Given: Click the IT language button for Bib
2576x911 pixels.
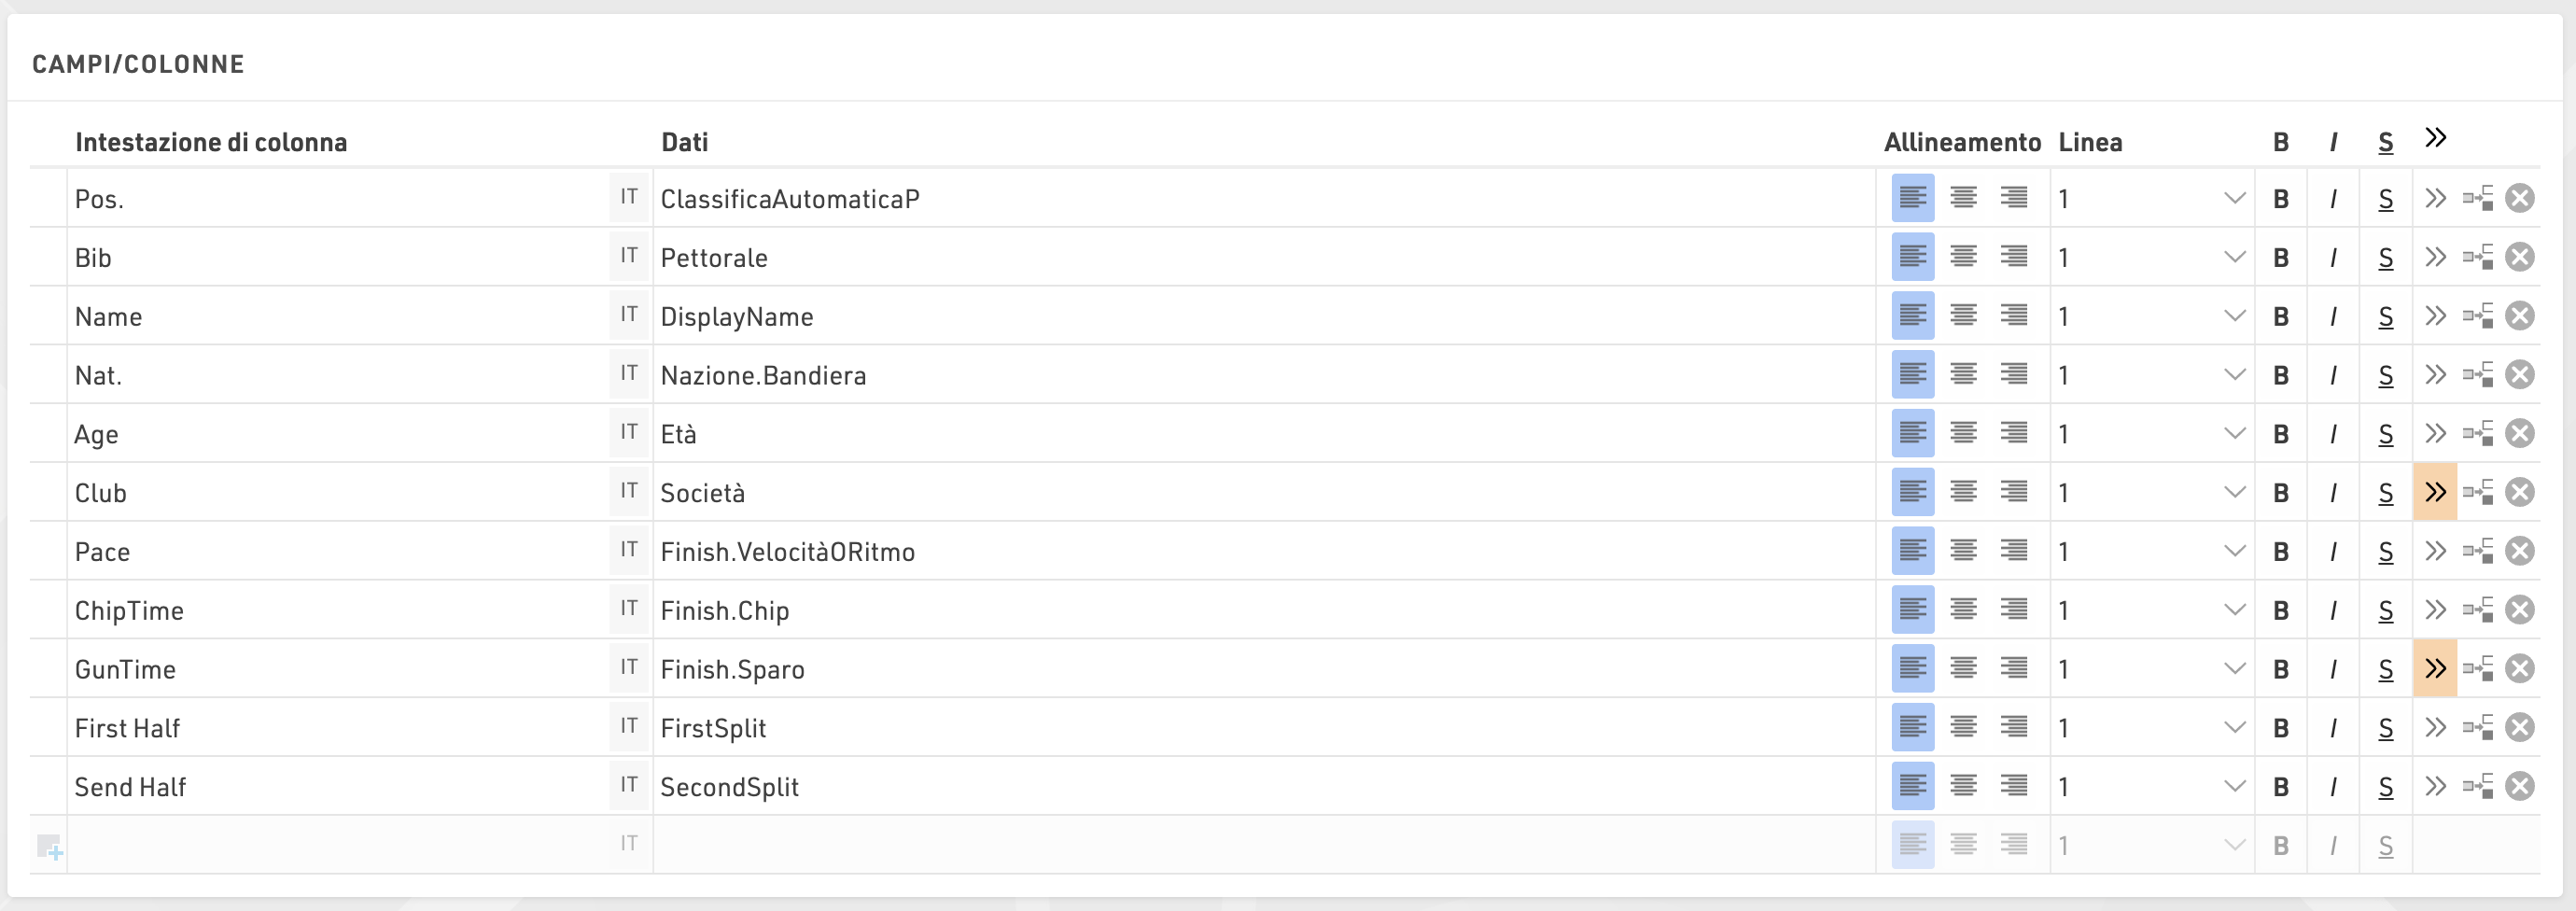Looking at the screenshot, I should (x=628, y=257).
